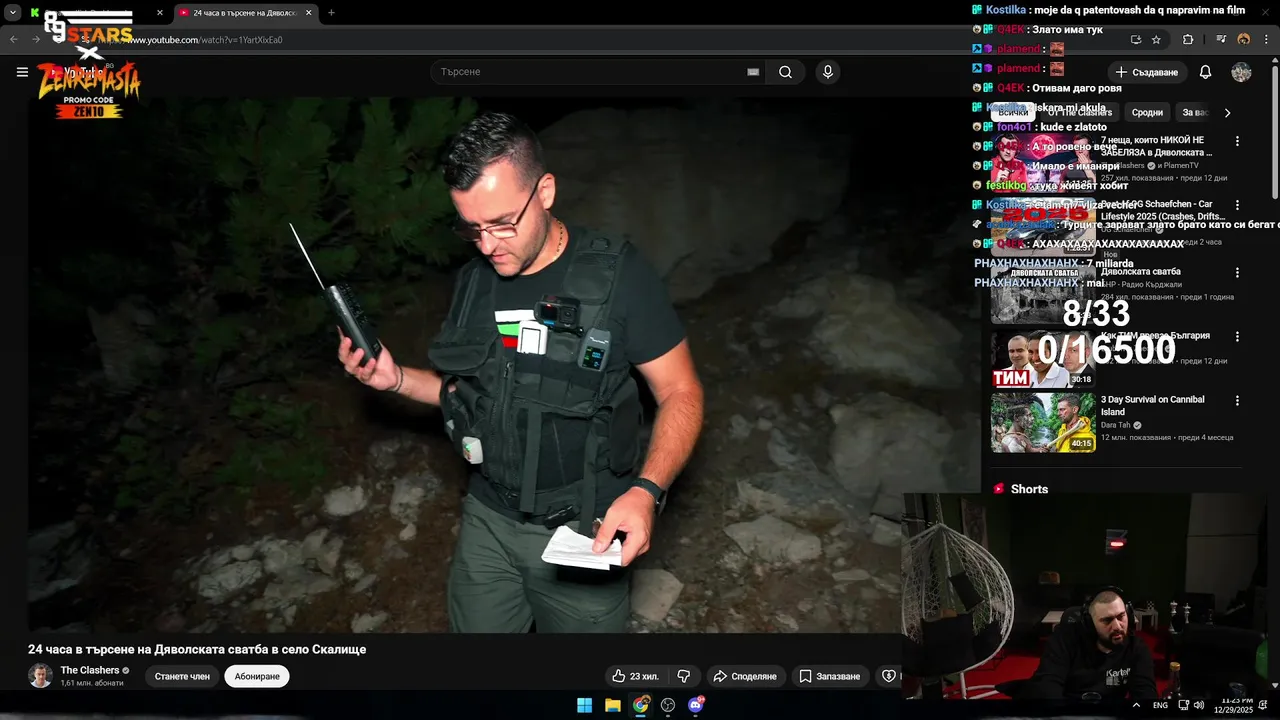Close the YouTube video tab

point(308,13)
